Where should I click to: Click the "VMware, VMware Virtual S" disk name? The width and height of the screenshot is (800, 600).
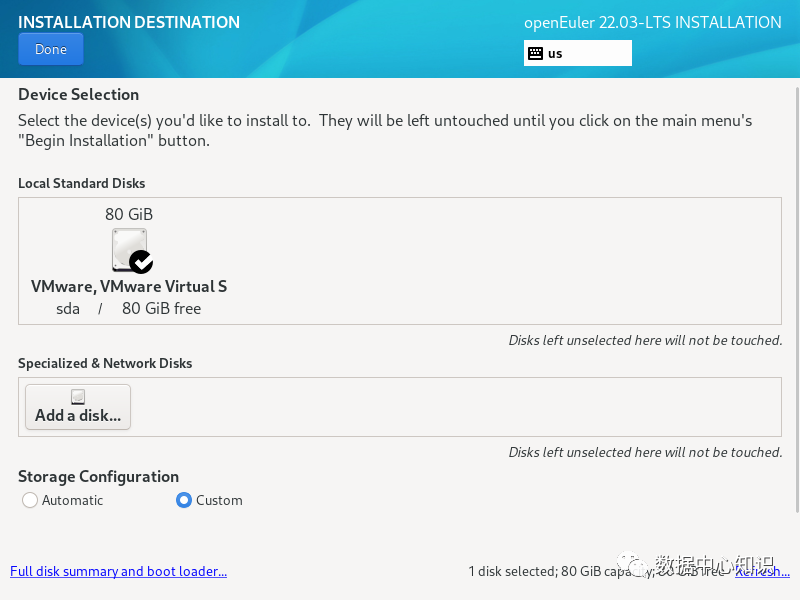point(129,286)
